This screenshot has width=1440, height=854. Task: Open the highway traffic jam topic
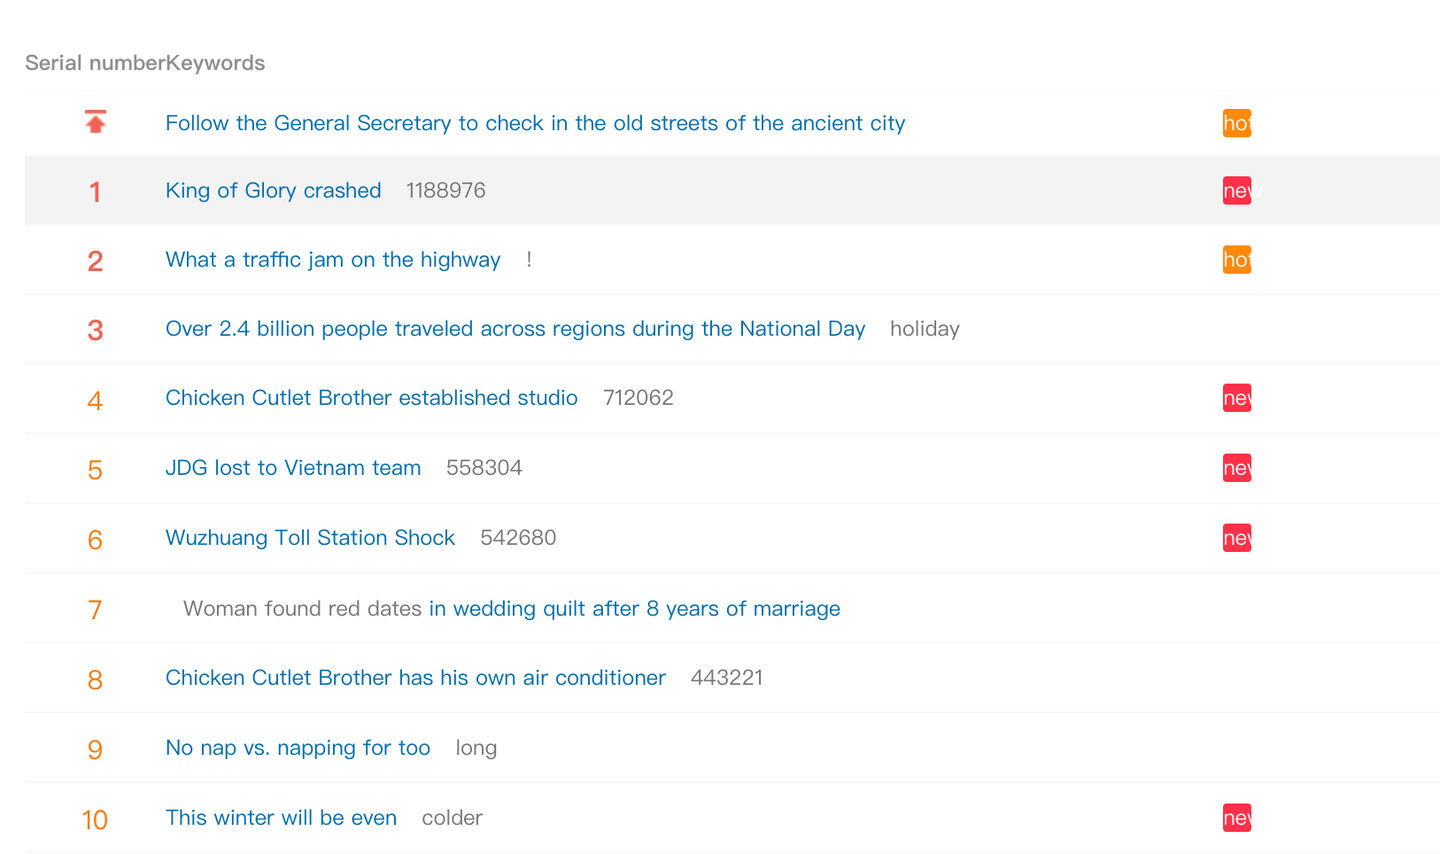click(333, 260)
